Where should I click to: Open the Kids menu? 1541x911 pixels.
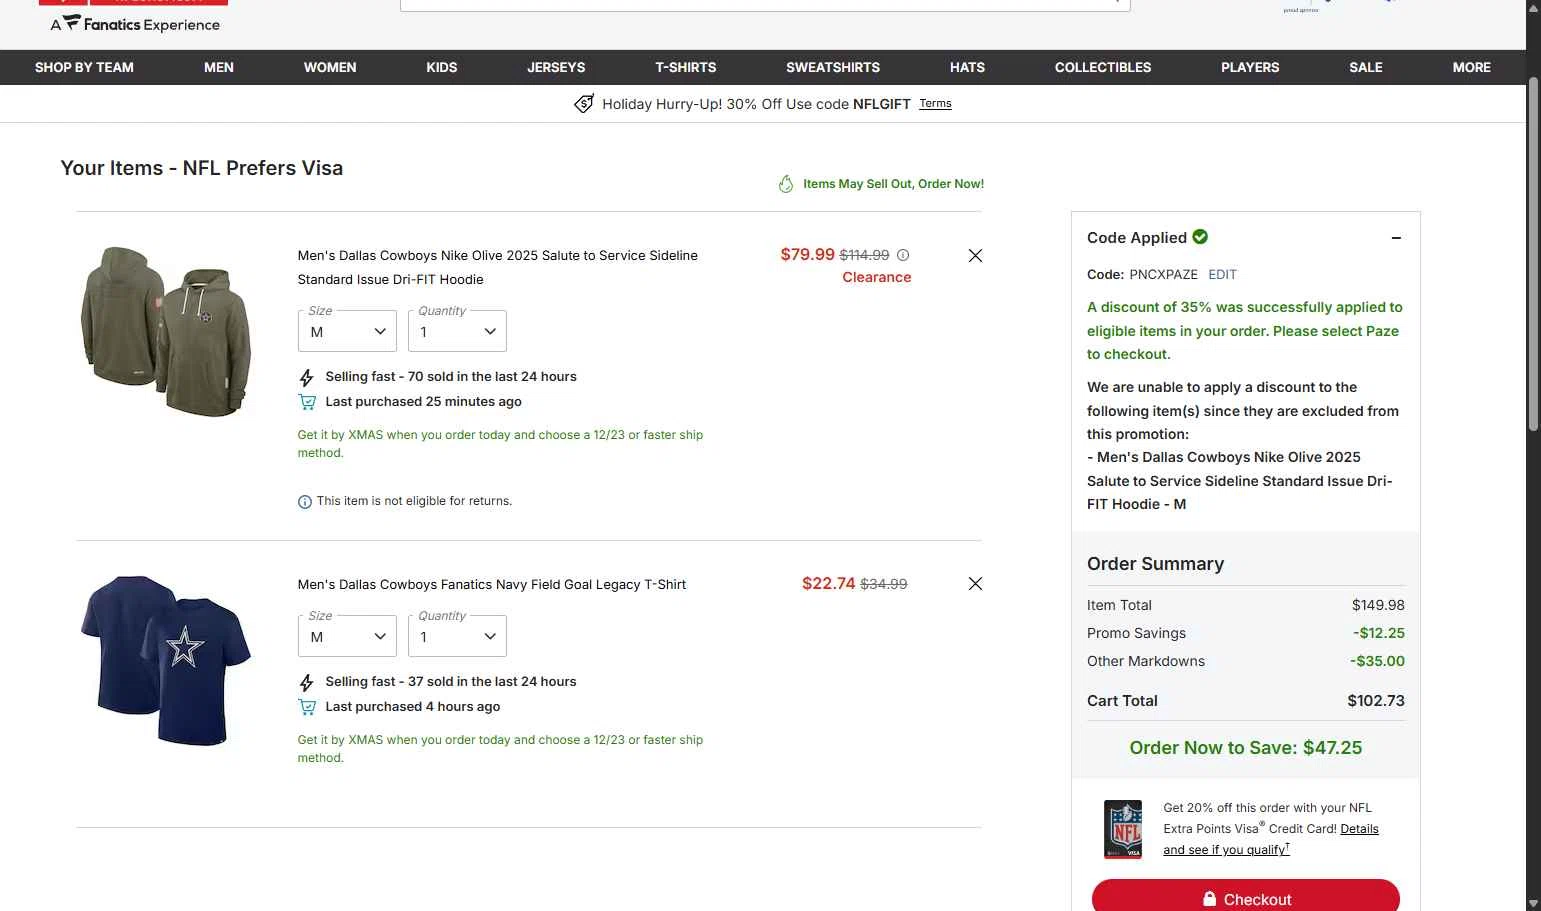(442, 67)
